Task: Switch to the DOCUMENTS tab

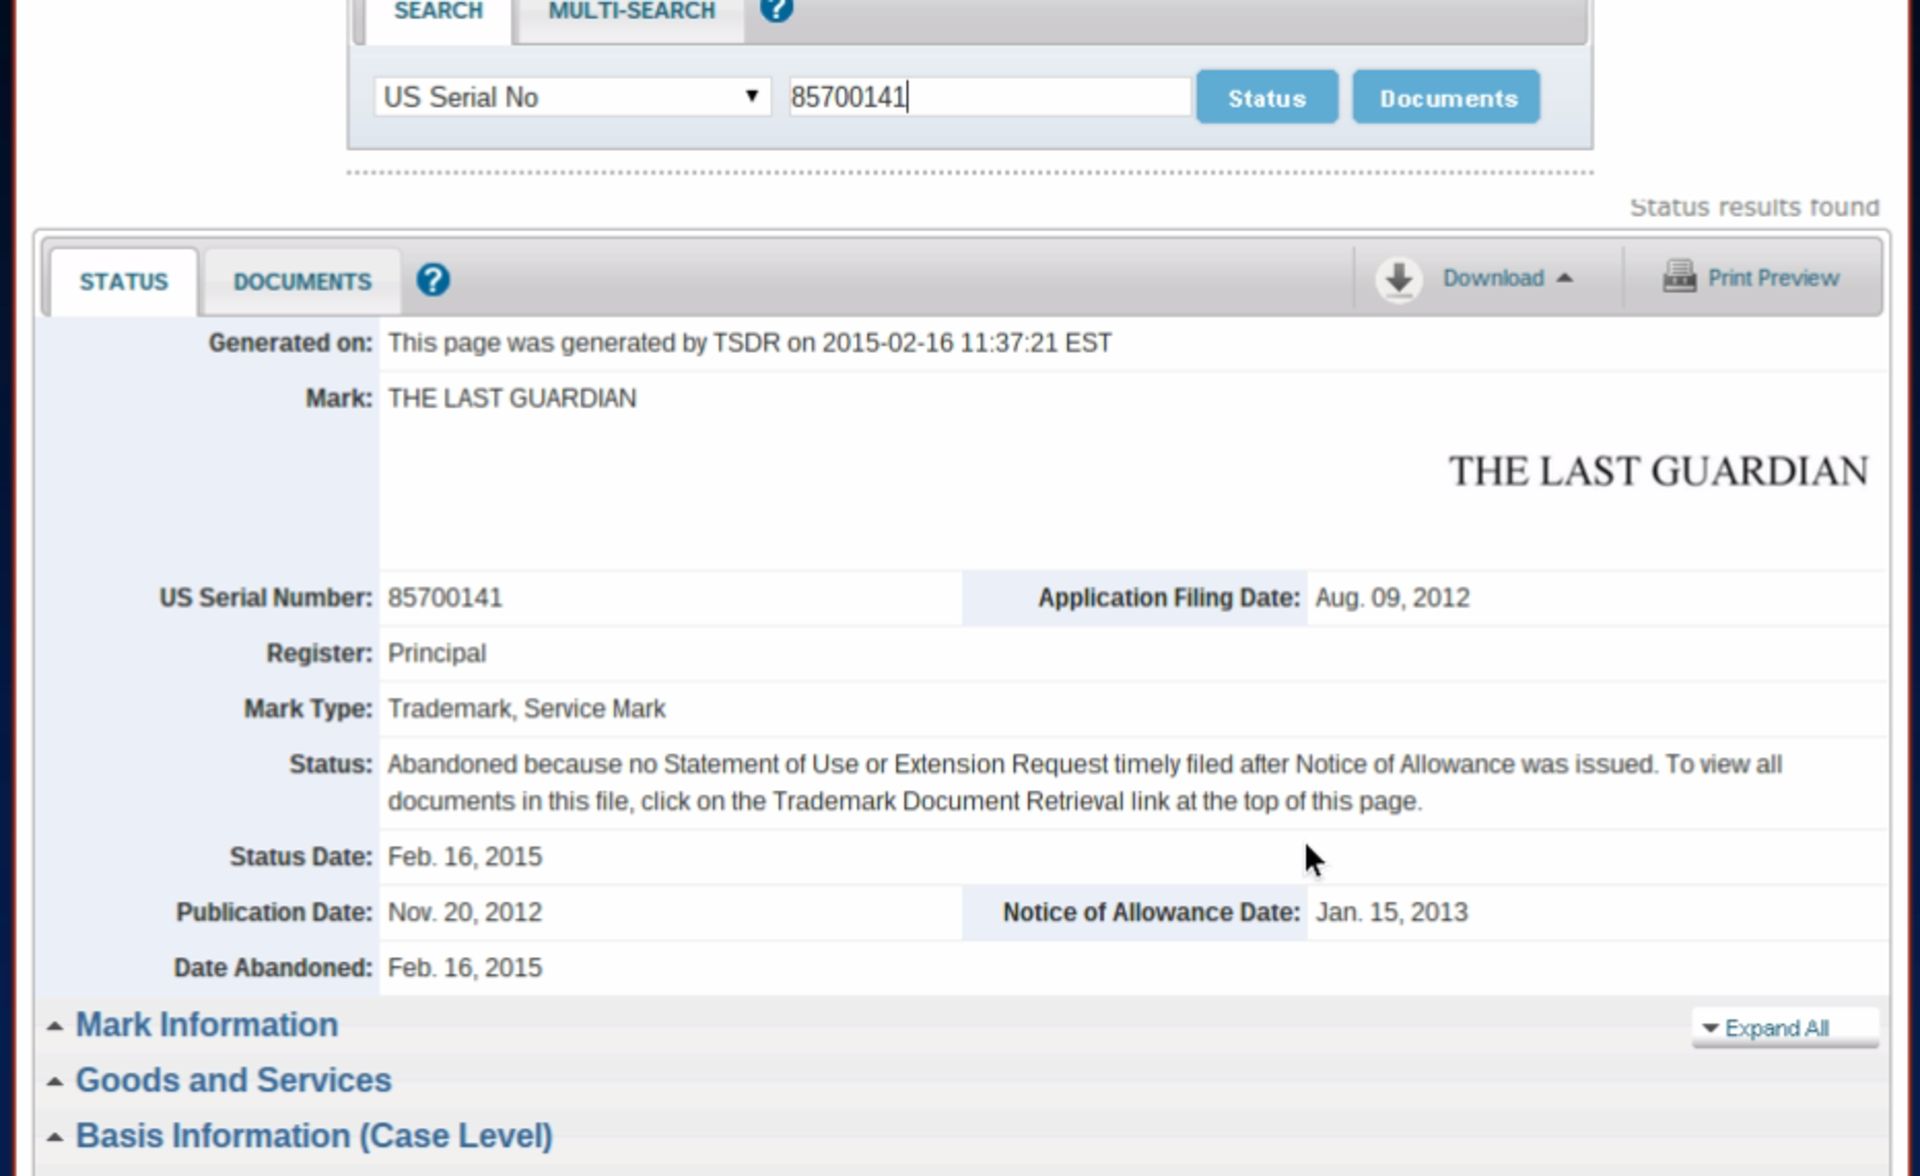Action: (302, 281)
